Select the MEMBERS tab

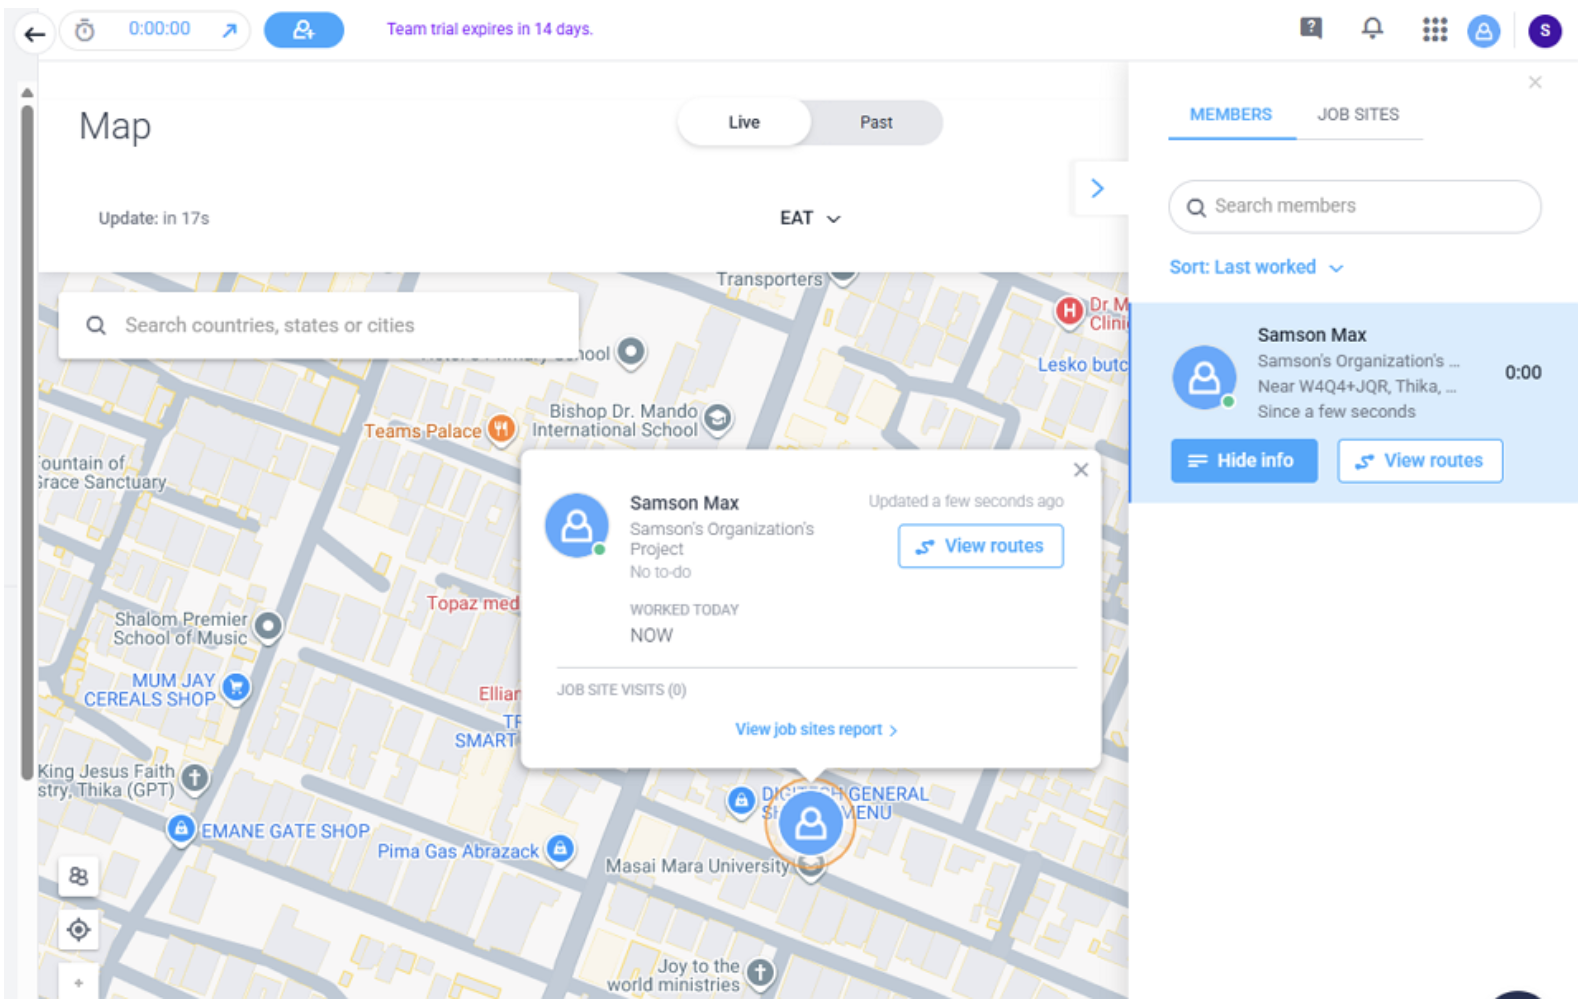1231,115
